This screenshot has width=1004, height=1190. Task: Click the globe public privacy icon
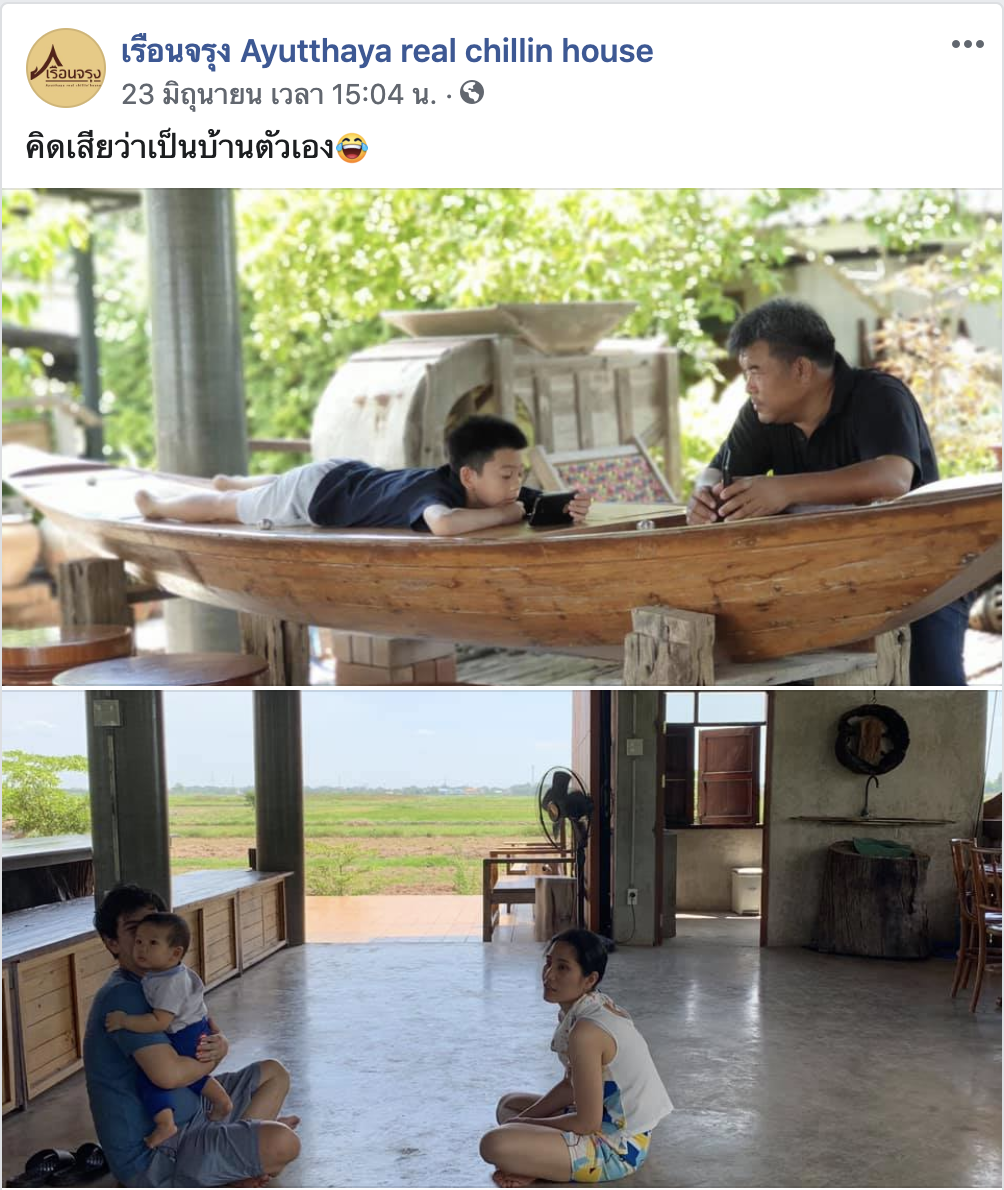(x=472, y=93)
